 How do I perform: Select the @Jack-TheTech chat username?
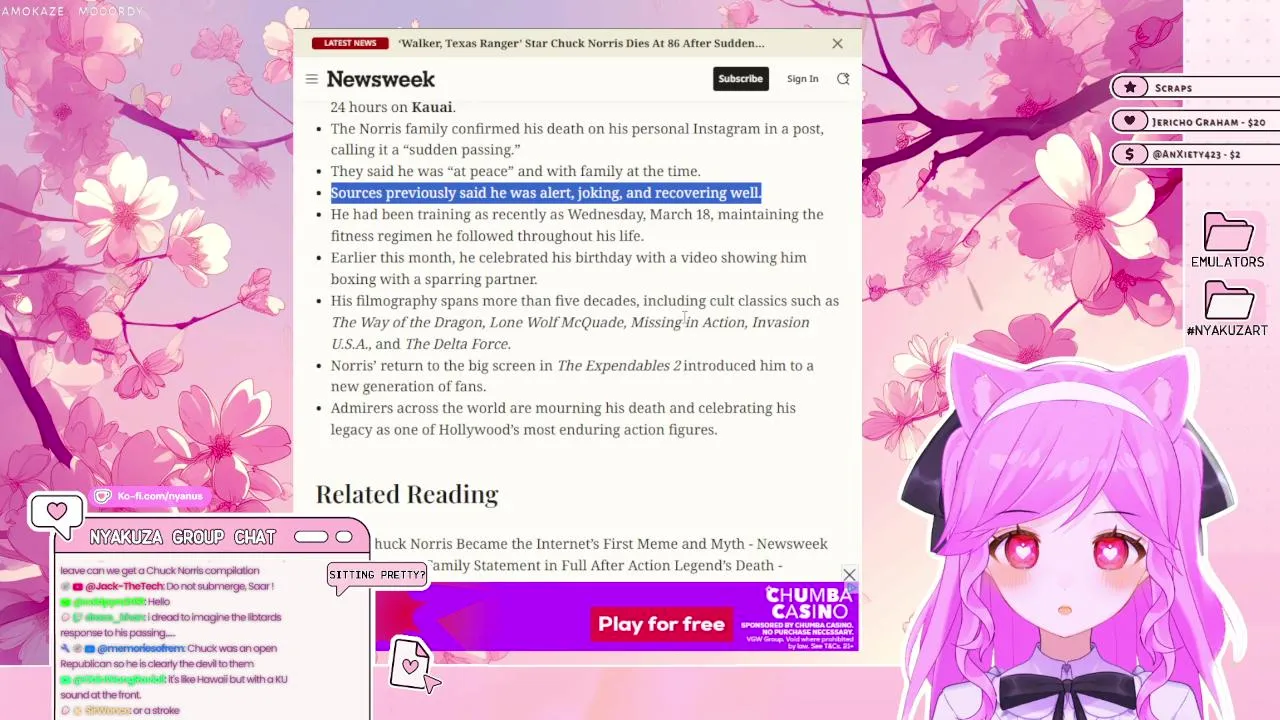coord(124,586)
